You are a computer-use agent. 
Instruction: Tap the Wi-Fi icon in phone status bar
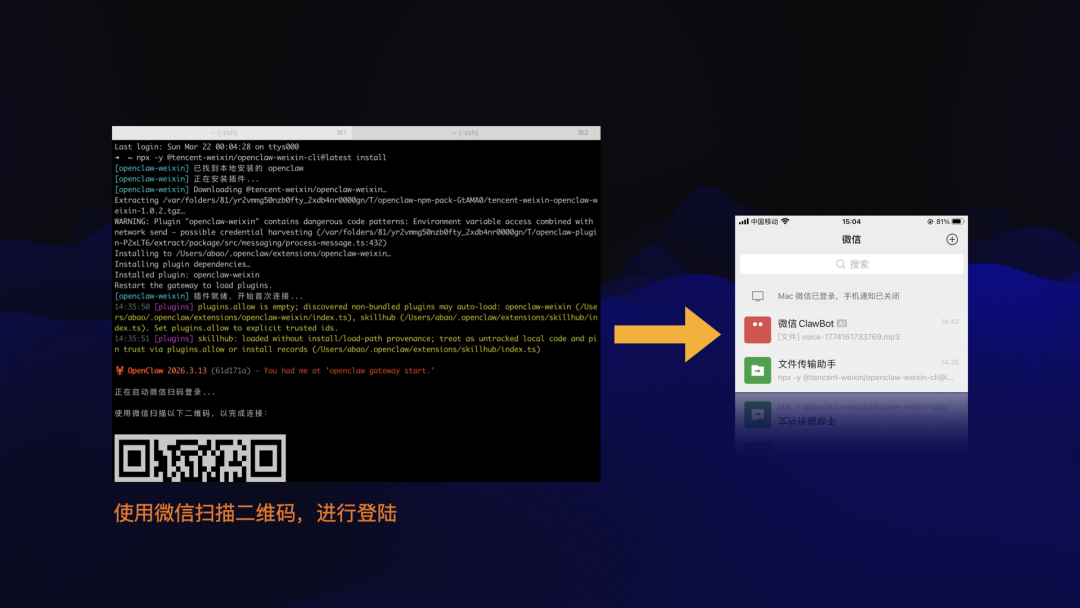786,221
